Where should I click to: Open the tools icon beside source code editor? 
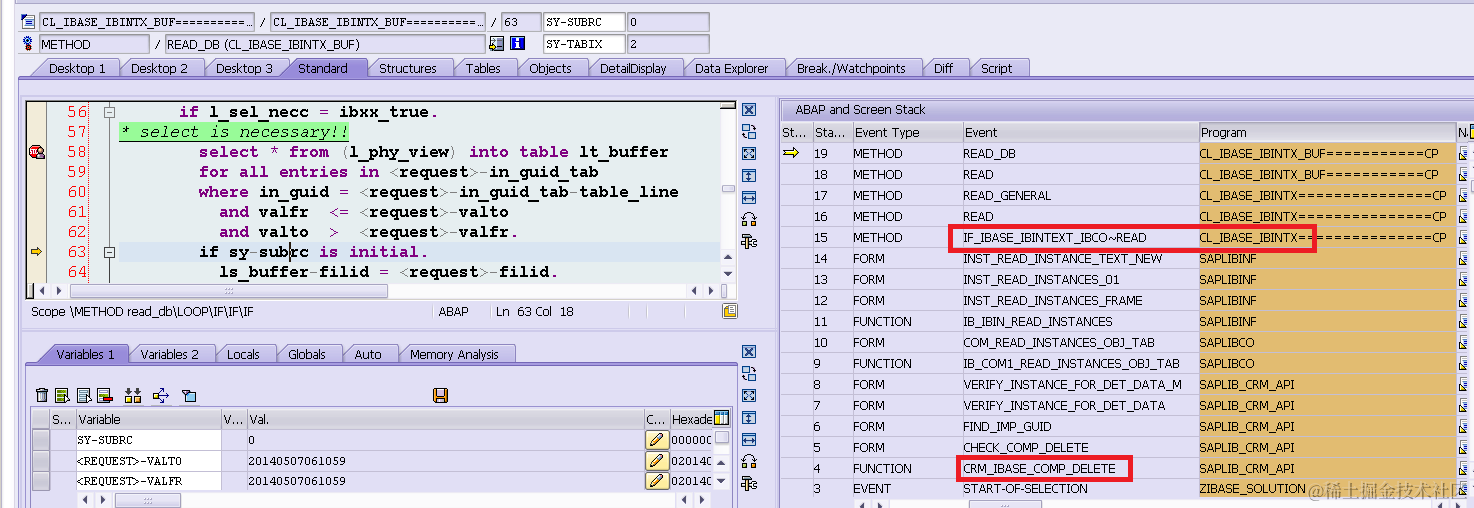pyautogui.click(x=749, y=242)
